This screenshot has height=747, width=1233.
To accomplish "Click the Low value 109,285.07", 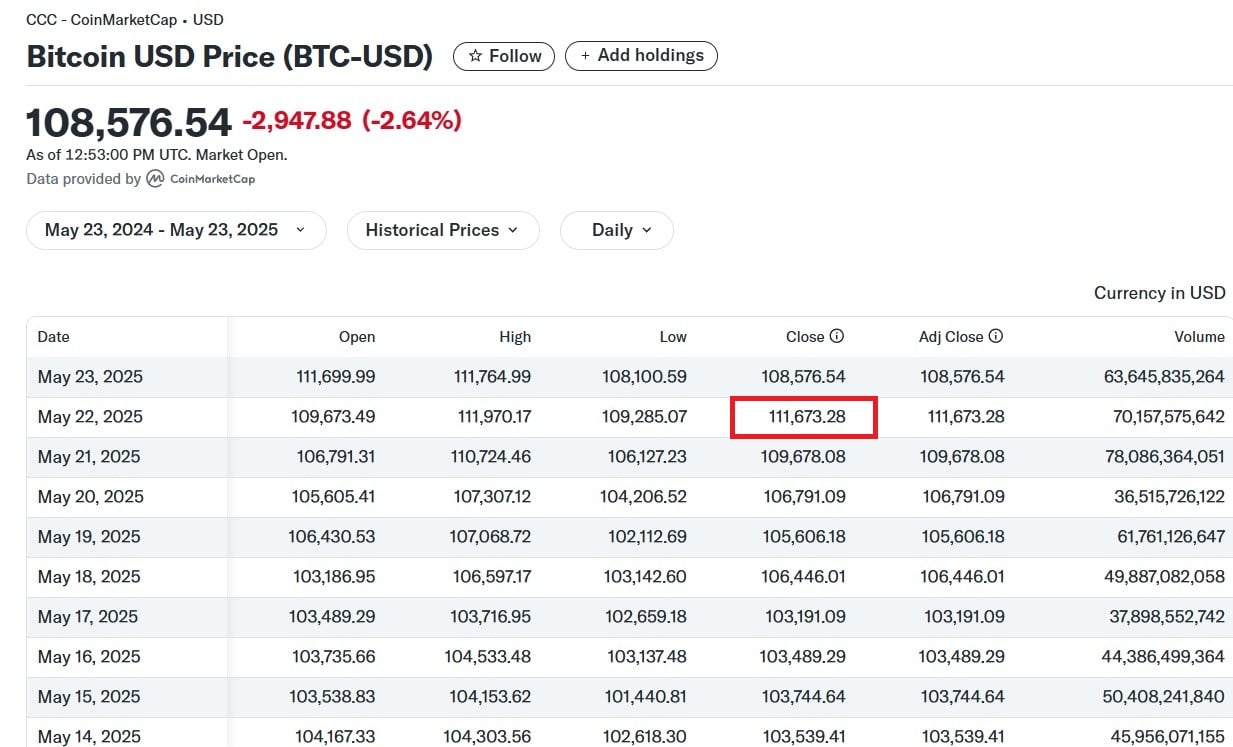I will point(646,417).
